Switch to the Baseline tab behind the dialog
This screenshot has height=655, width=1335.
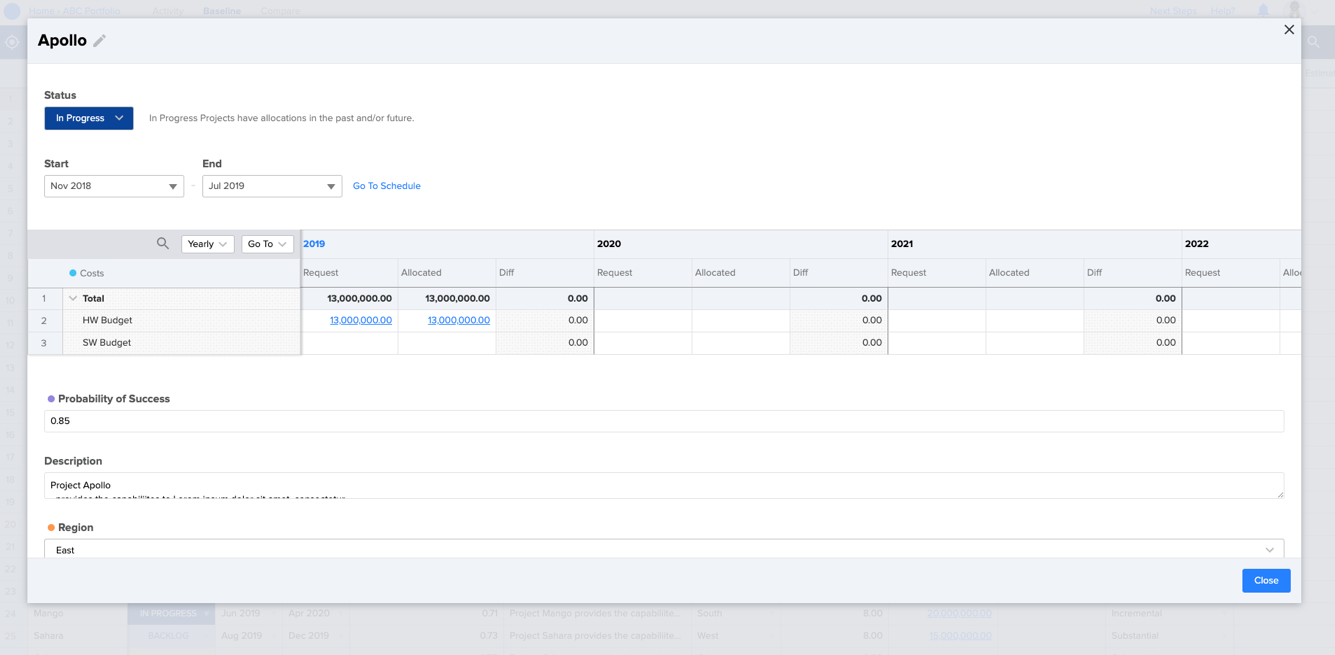[222, 11]
